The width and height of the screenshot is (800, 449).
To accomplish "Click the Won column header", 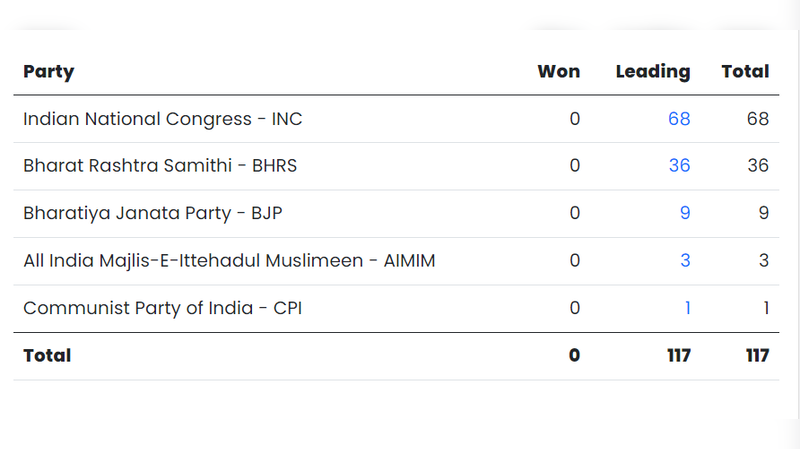I will pyautogui.click(x=558, y=71).
